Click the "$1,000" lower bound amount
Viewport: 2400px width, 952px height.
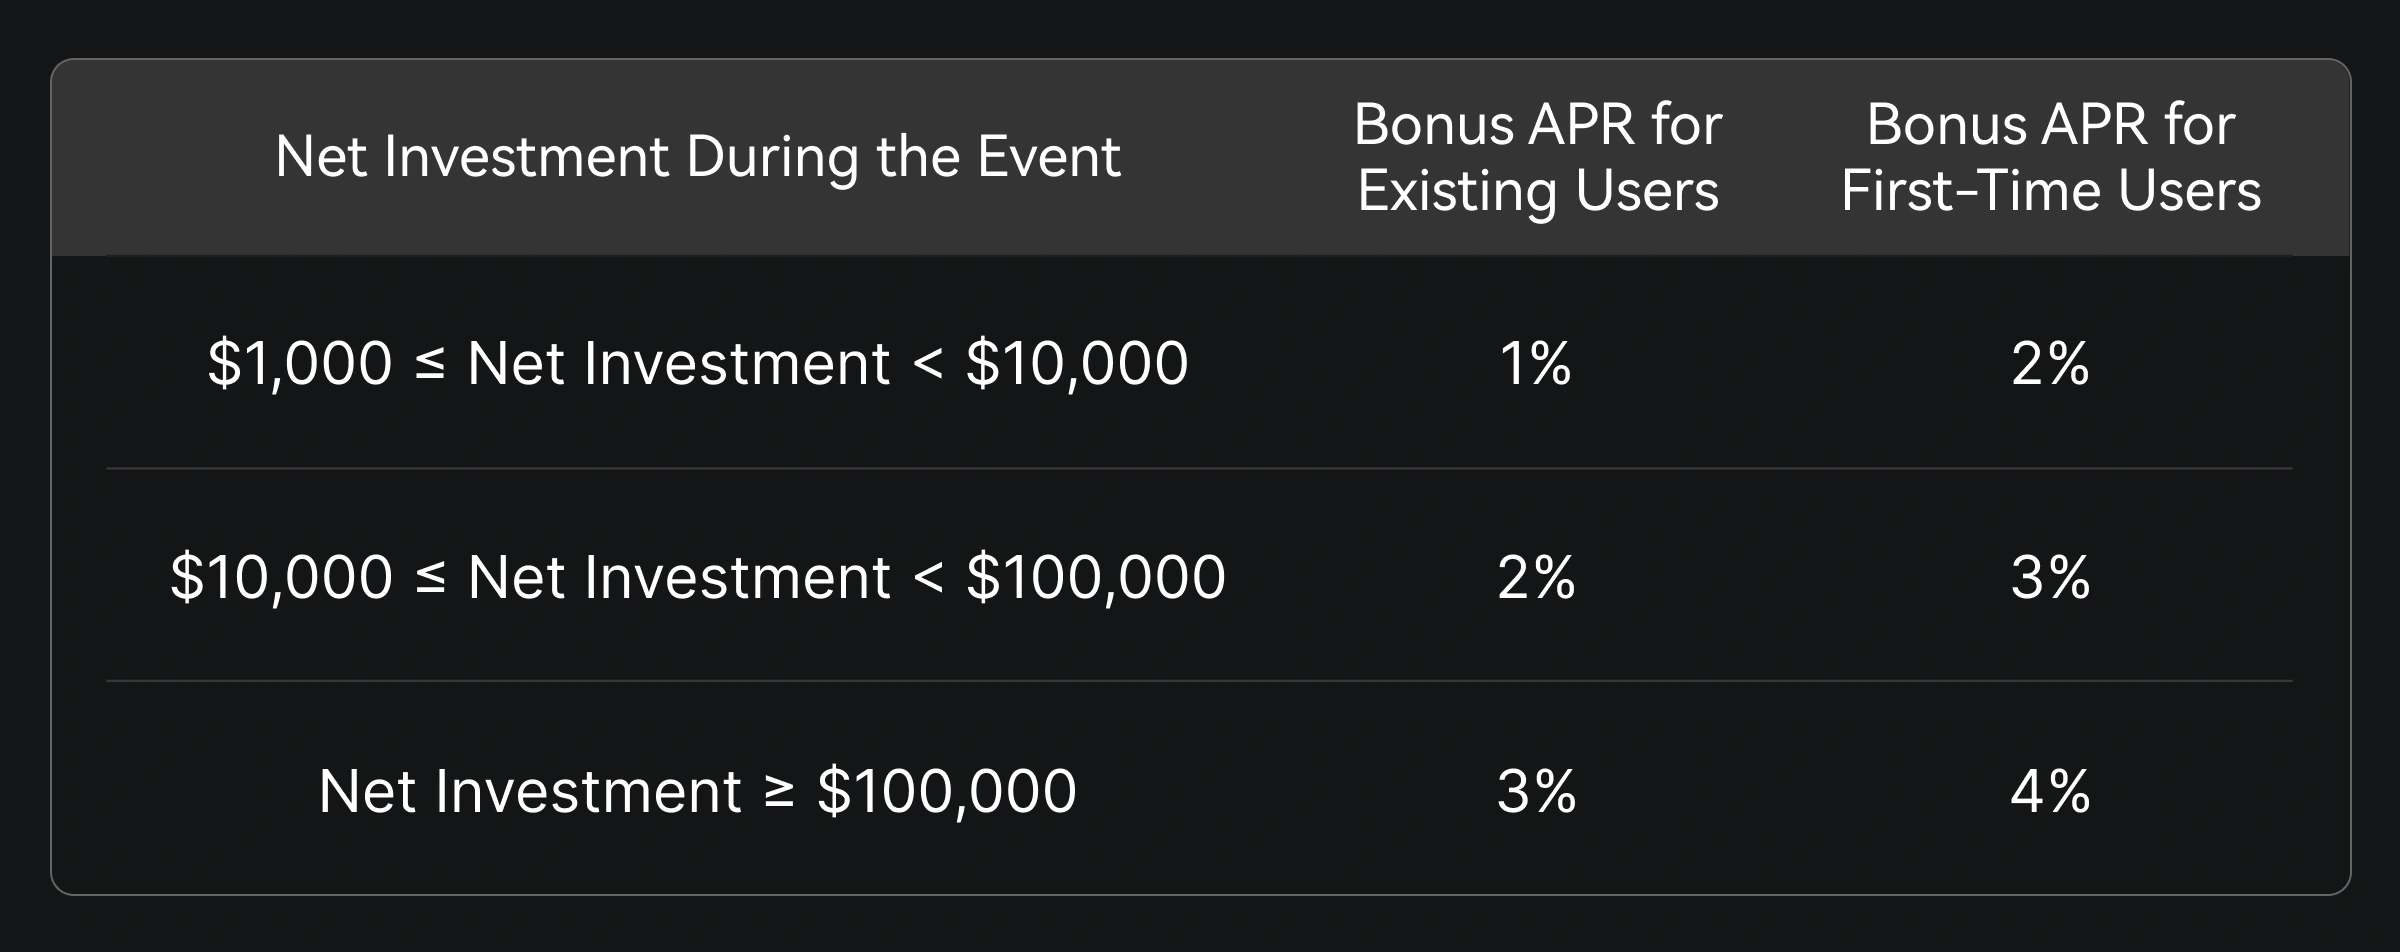pyautogui.click(x=299, y=363)
